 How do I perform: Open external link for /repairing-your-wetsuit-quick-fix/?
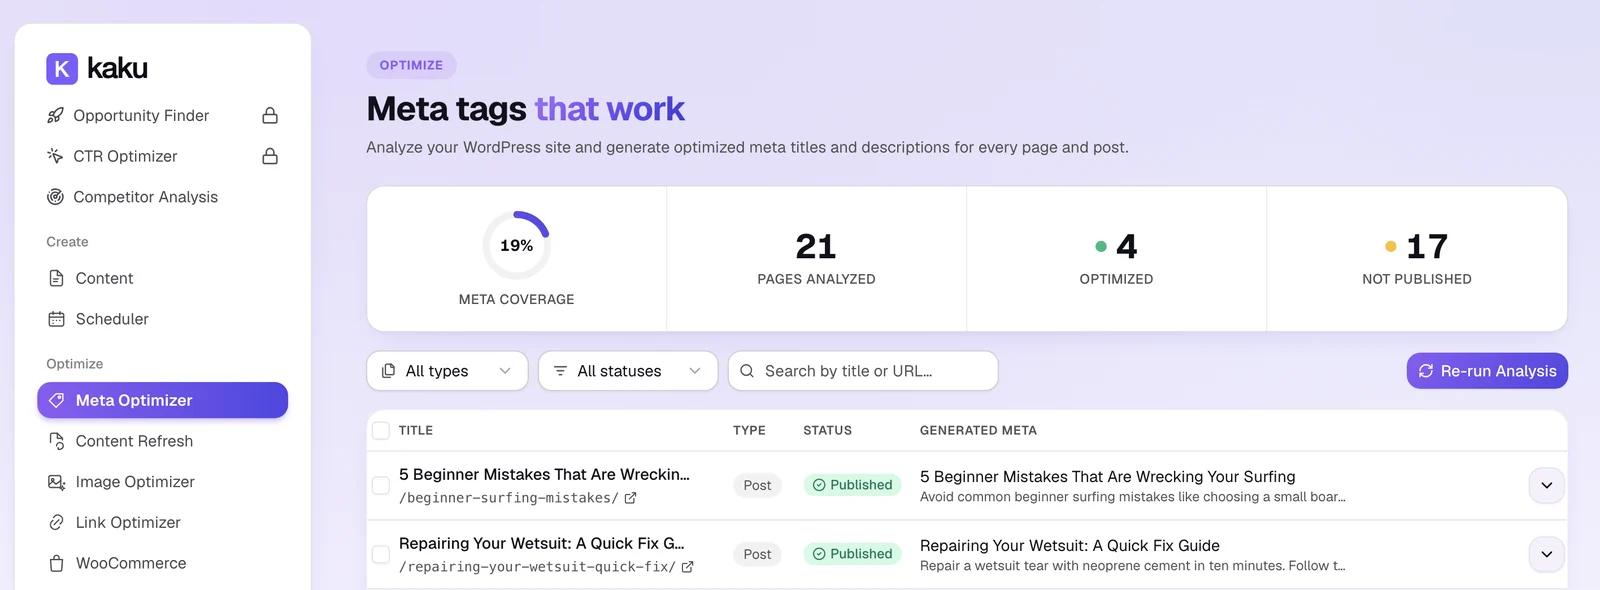(x=687, y=567)
